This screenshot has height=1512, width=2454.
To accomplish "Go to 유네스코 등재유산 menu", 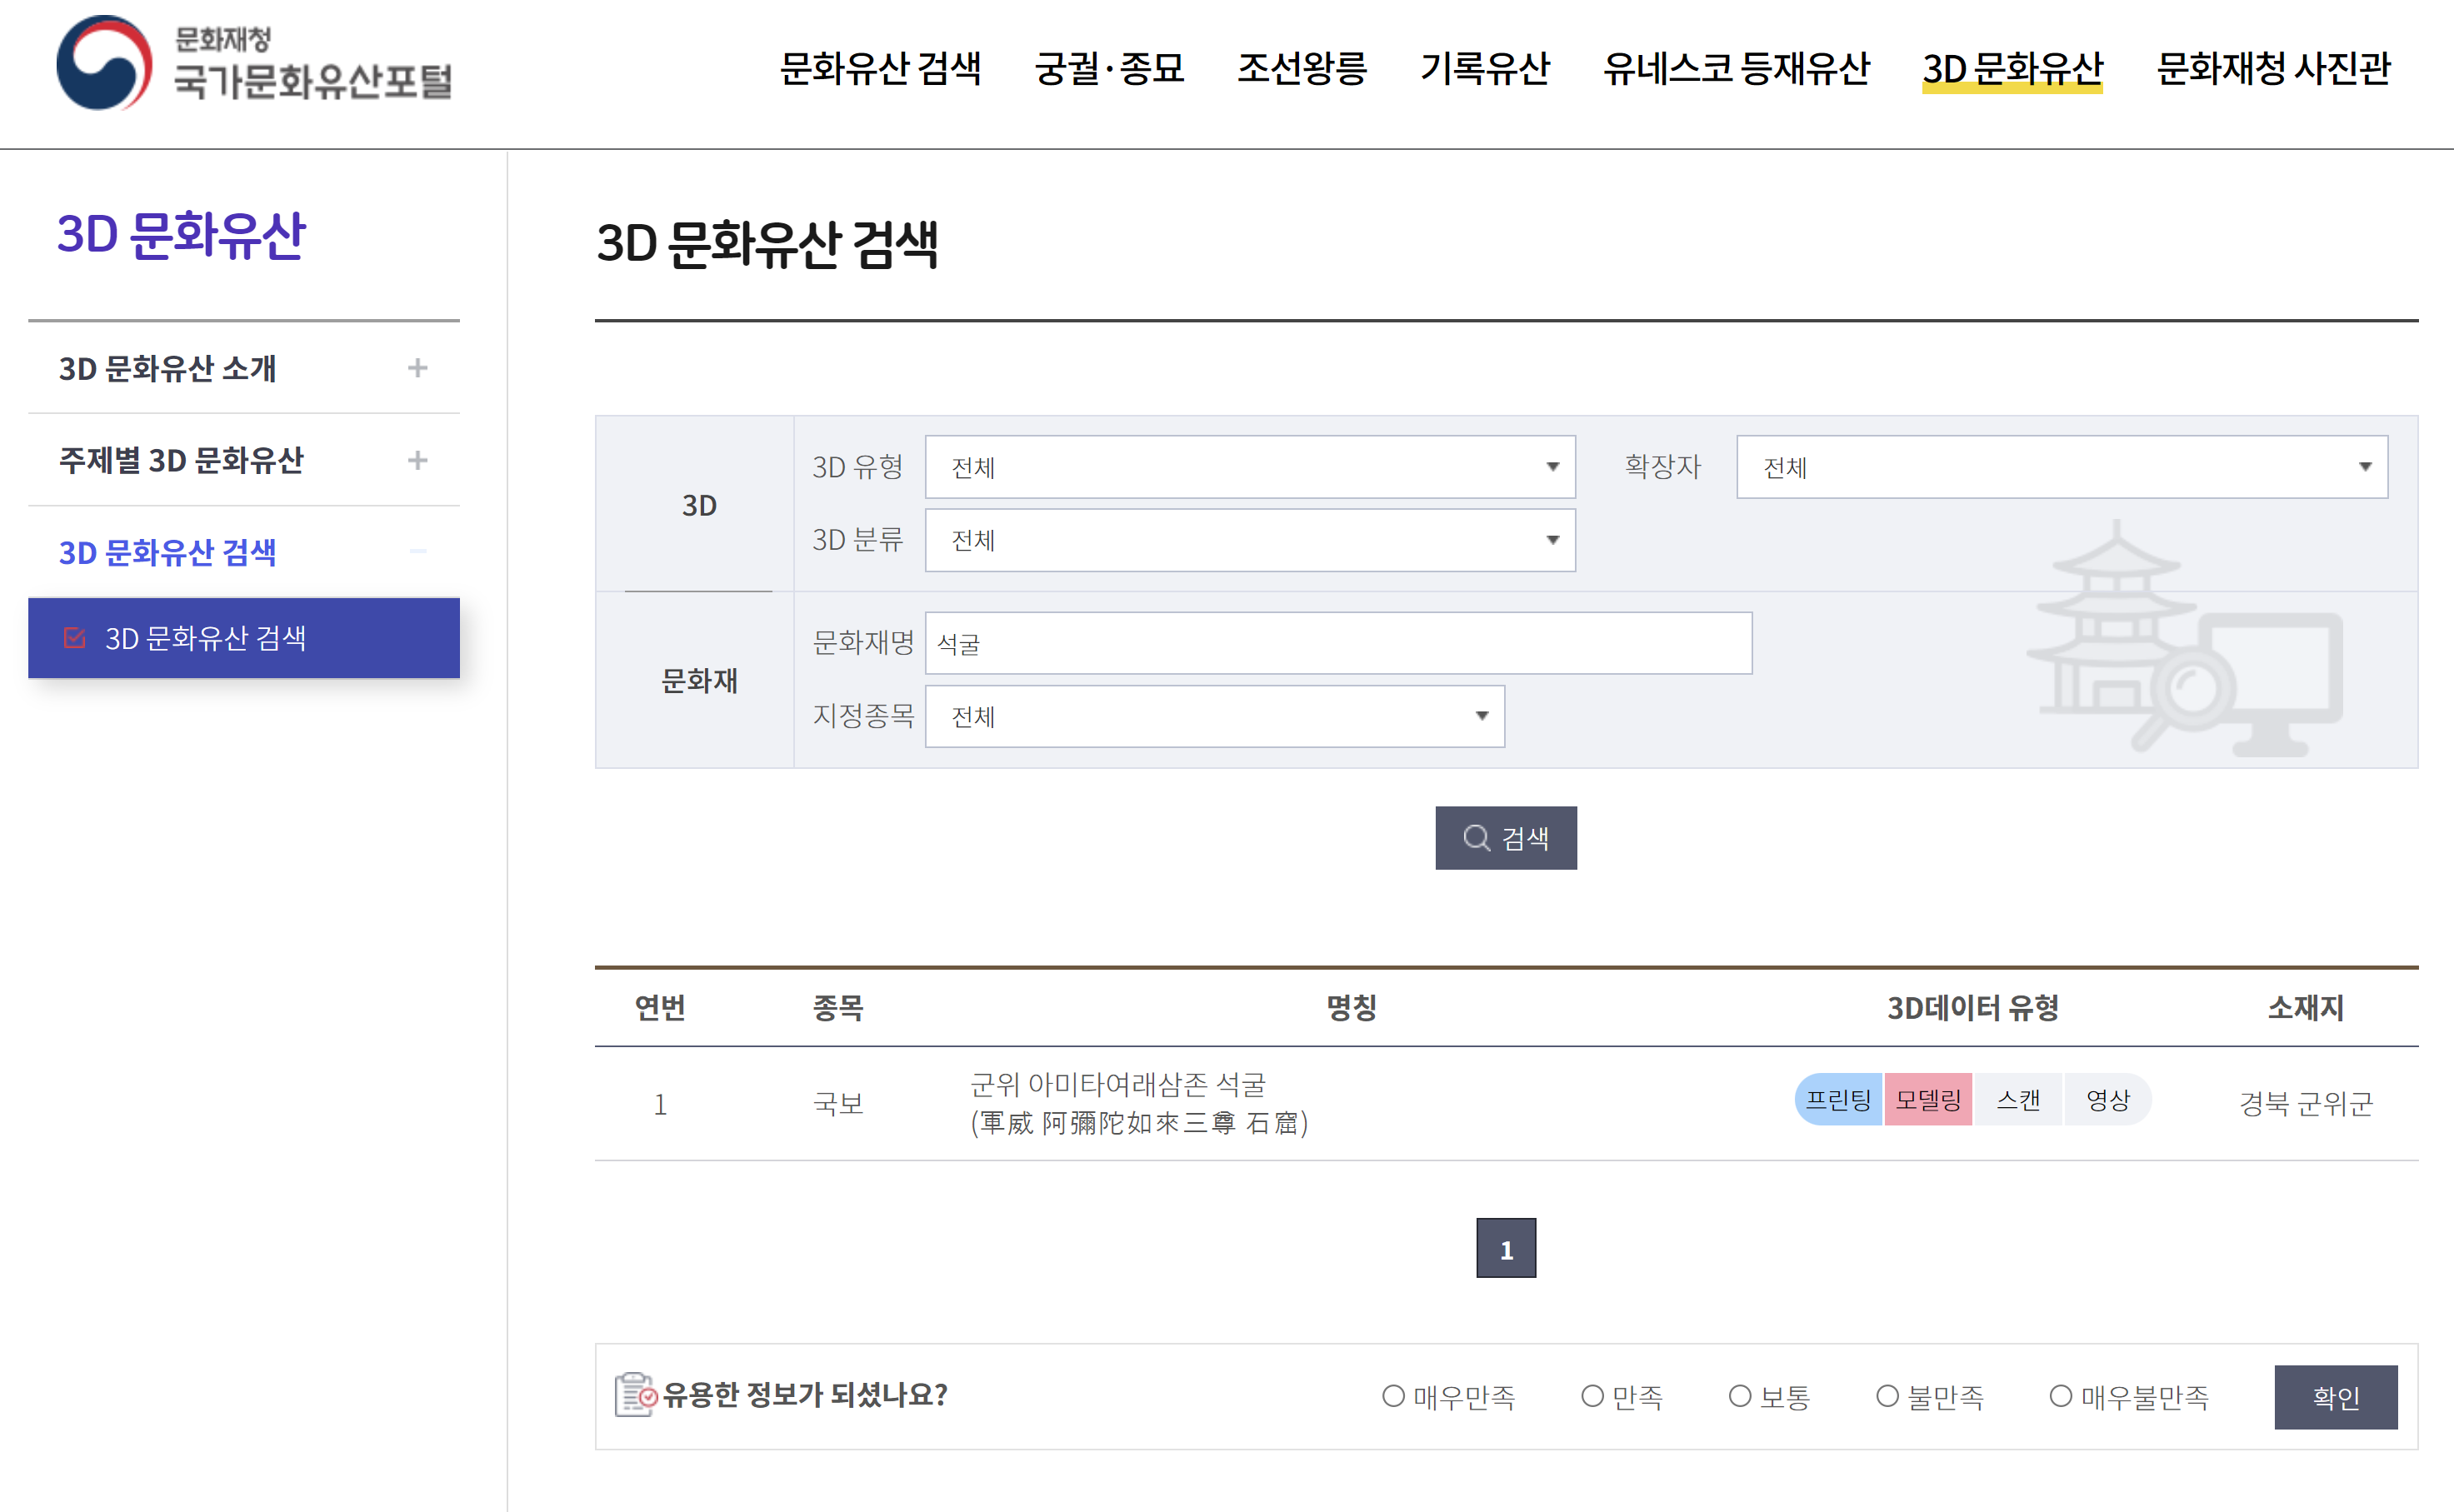I will (x=1736, y=68).
